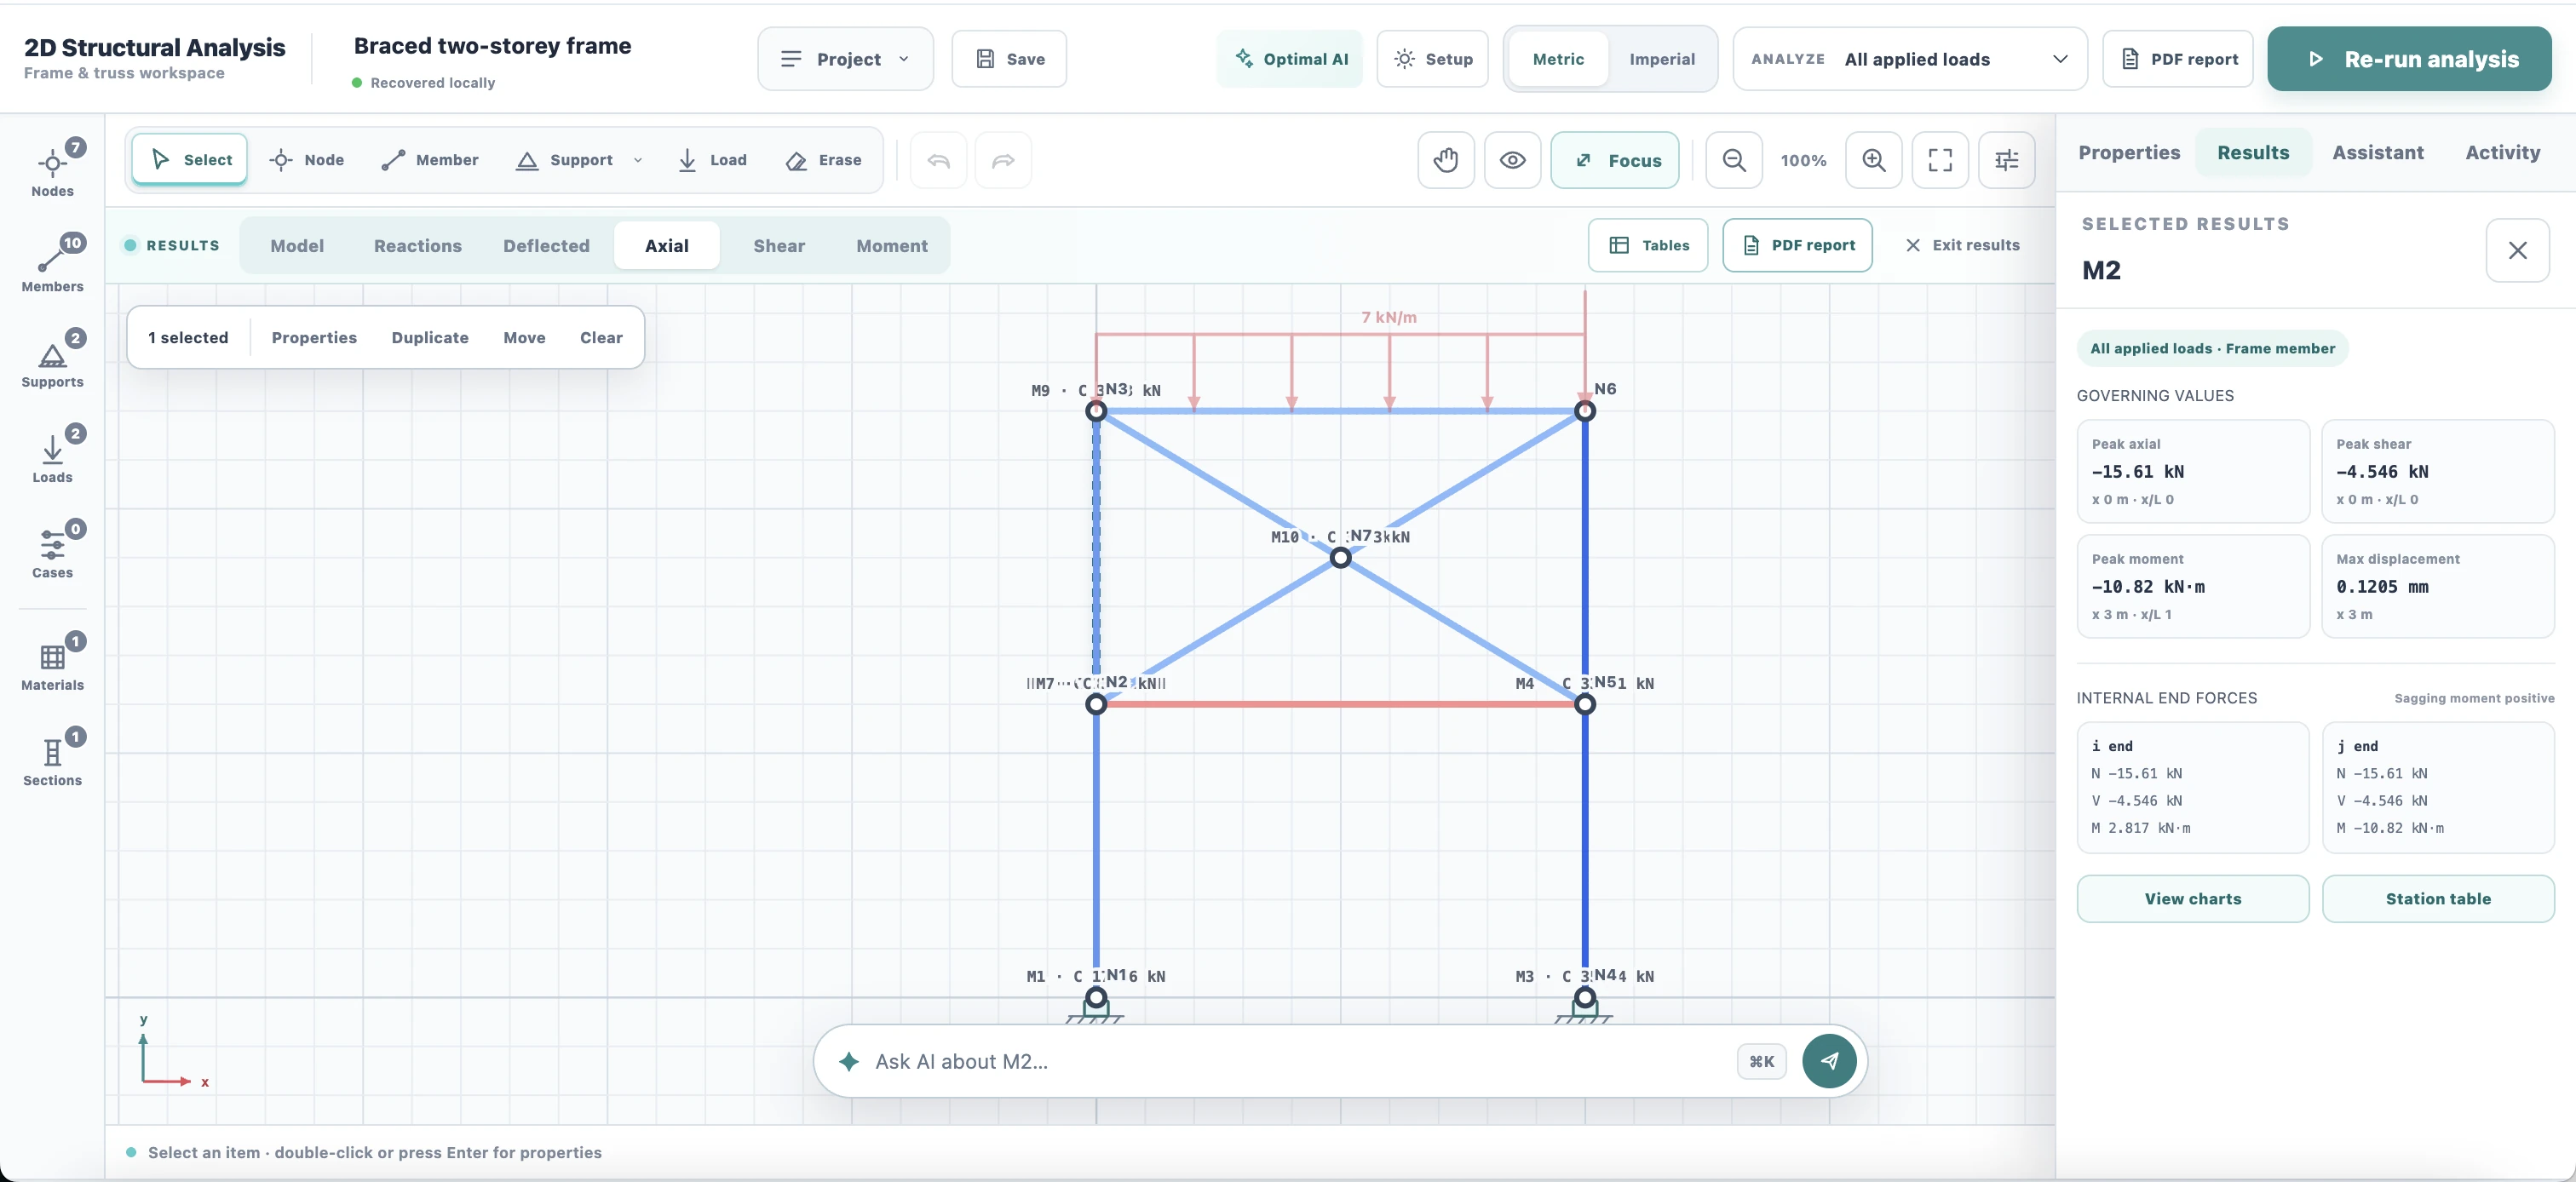Click the redo arrow icon
Viewport: 2576px width, 1182px height.
click(x=1003, y=160)
